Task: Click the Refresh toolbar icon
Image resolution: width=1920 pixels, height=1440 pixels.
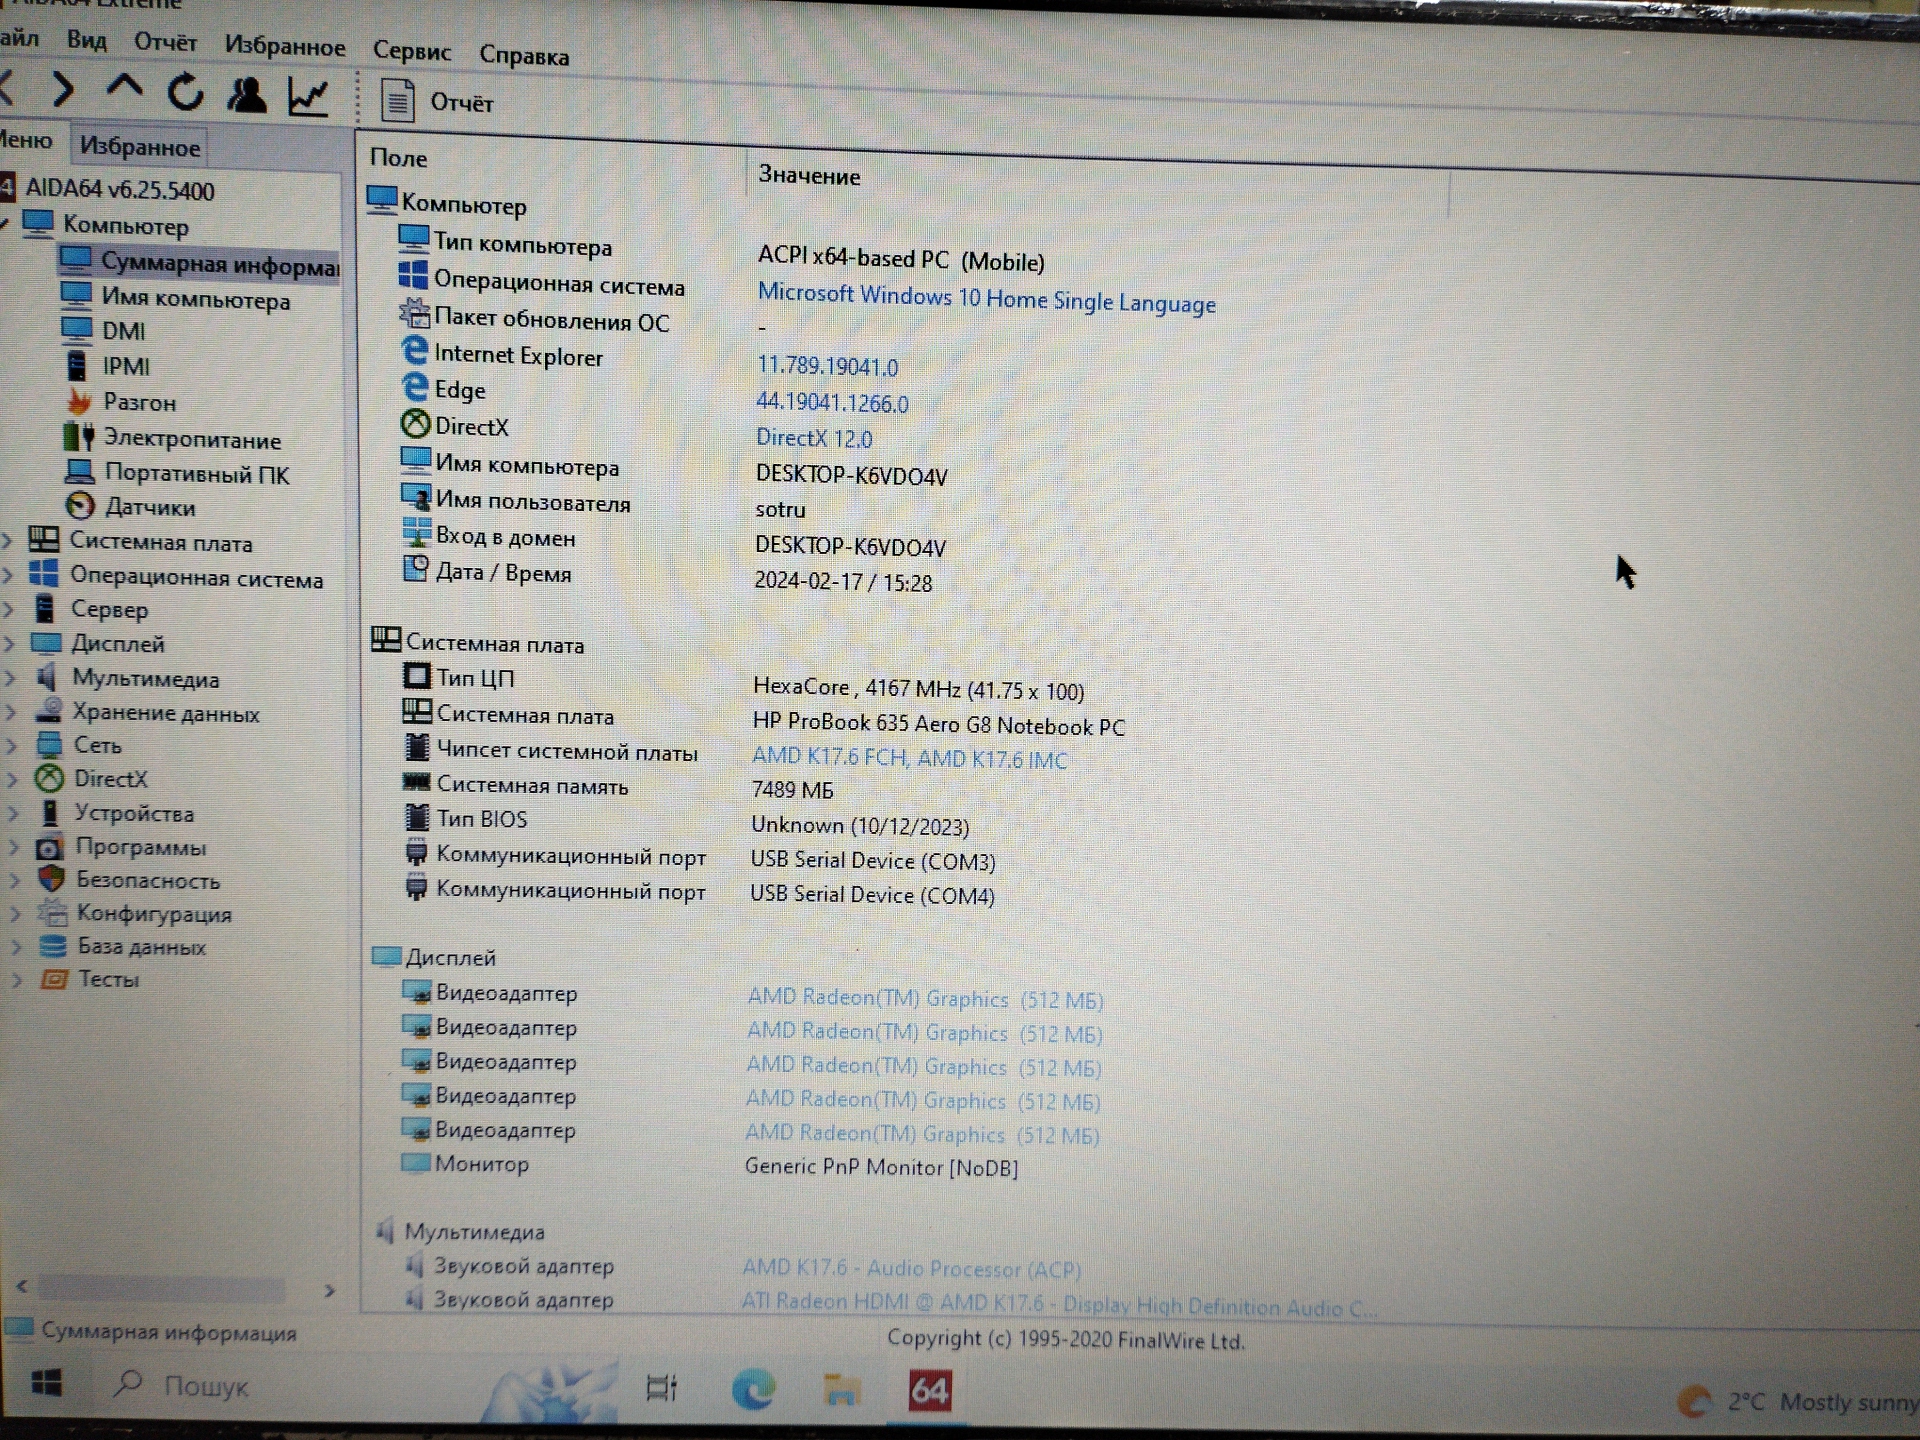Action: click(x=185, y=93)
